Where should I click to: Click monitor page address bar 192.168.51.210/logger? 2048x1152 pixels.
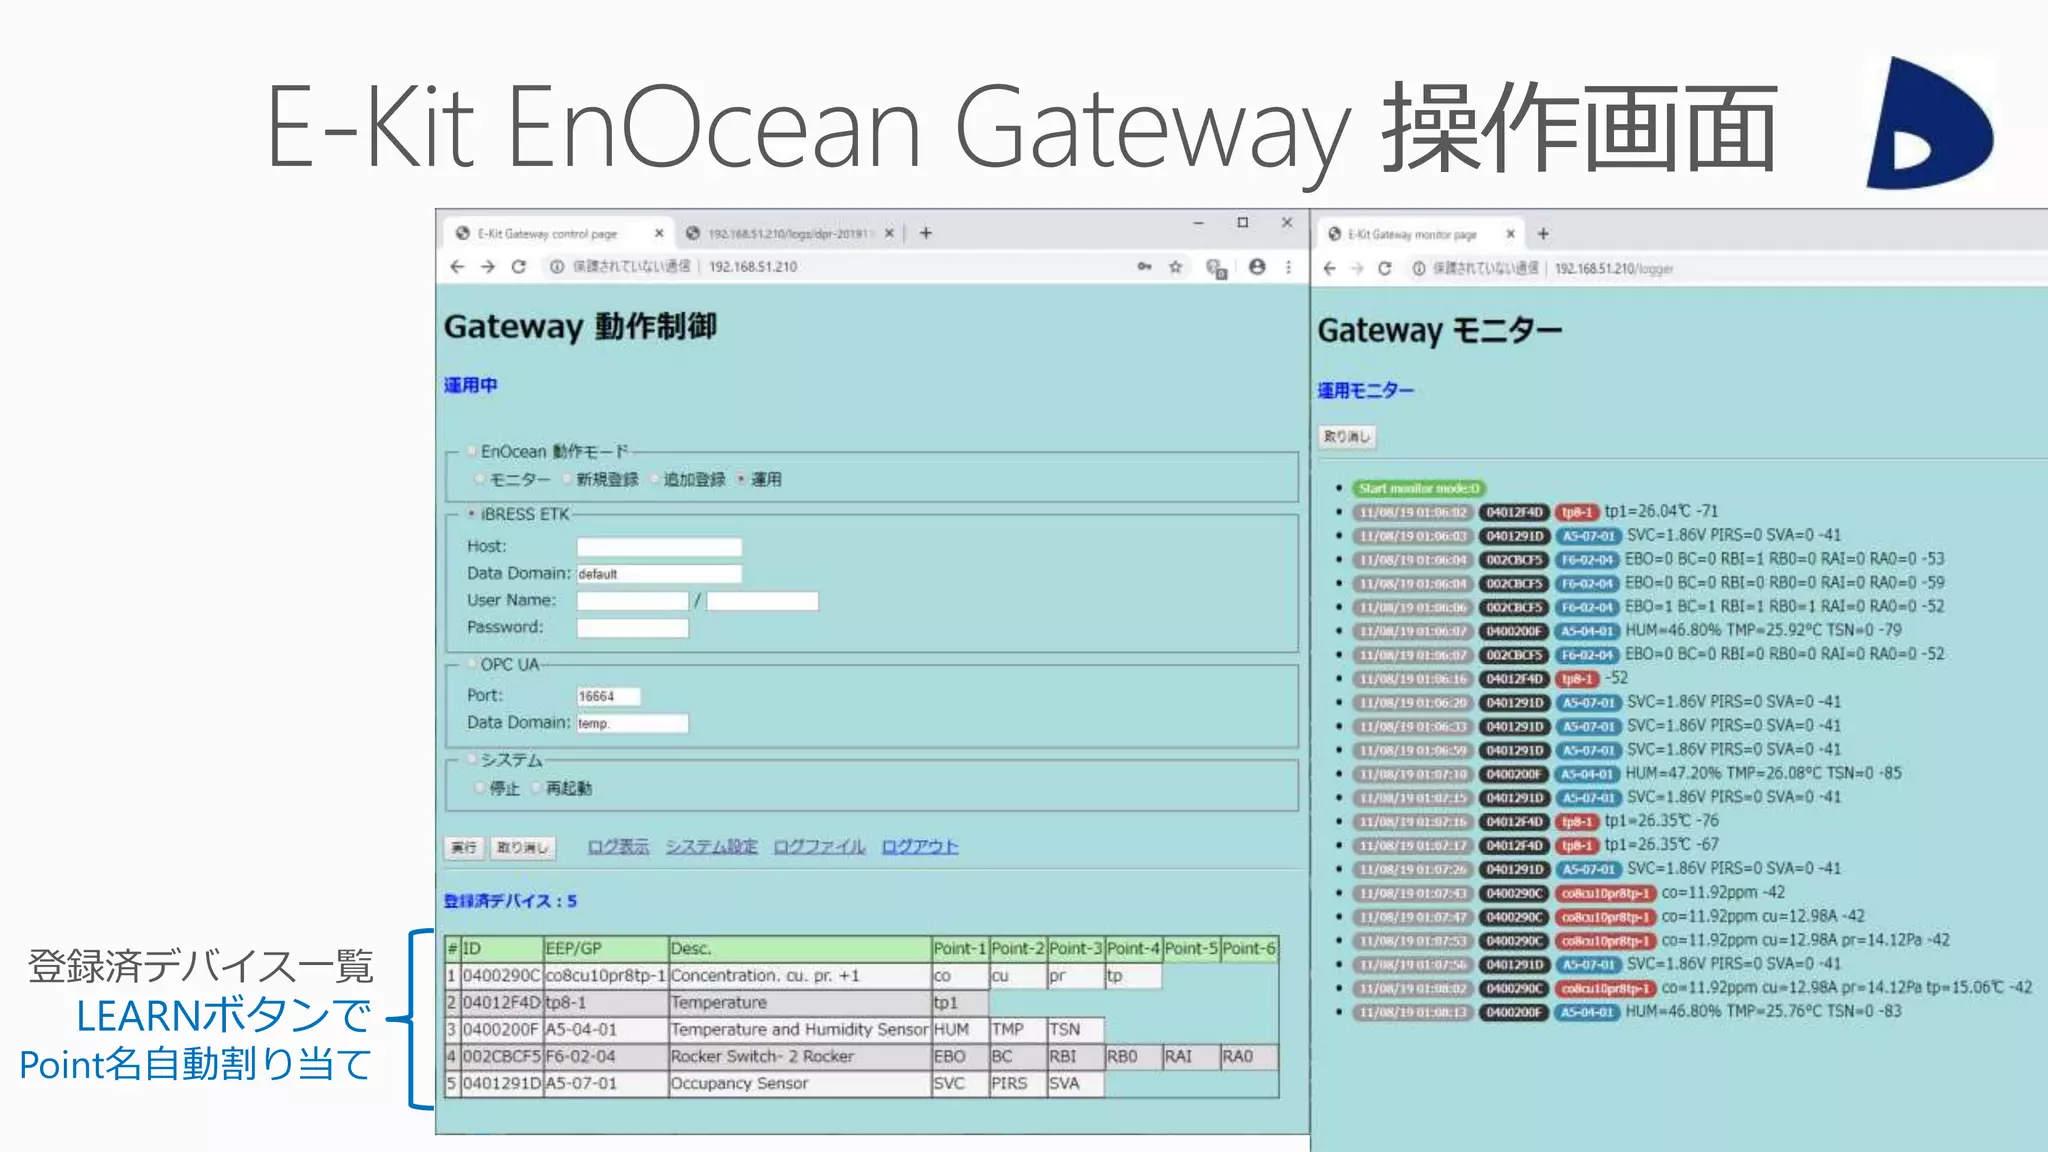(1613, 268)
